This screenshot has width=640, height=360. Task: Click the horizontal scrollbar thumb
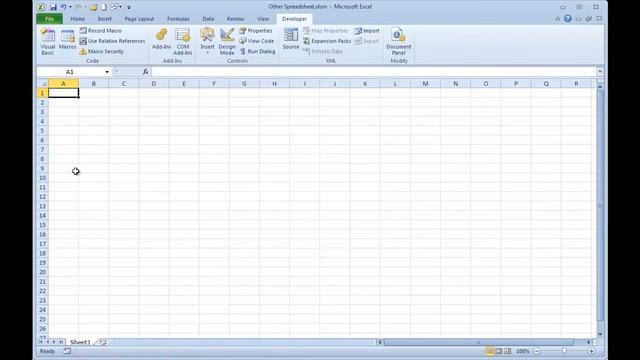point(478,342)
